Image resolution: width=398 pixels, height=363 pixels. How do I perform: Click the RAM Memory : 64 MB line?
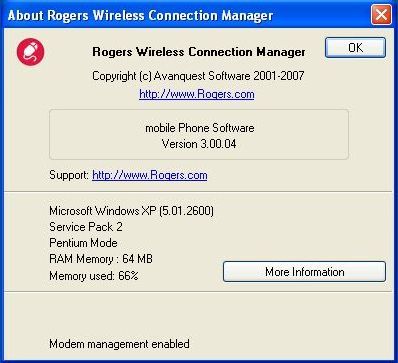pos(101,259)
